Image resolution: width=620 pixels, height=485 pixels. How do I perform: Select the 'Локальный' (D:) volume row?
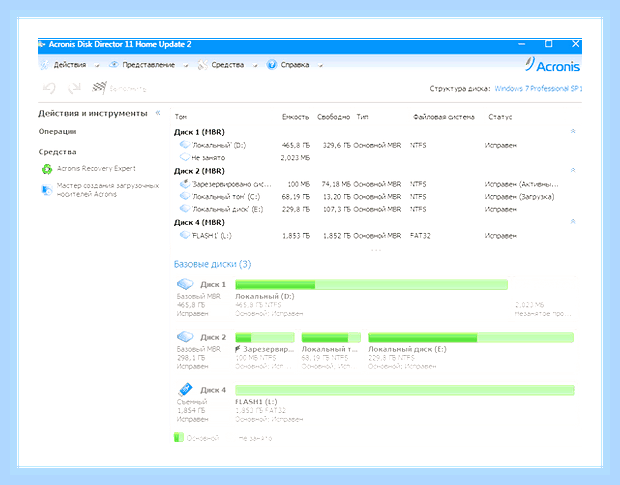pos(374,145)
